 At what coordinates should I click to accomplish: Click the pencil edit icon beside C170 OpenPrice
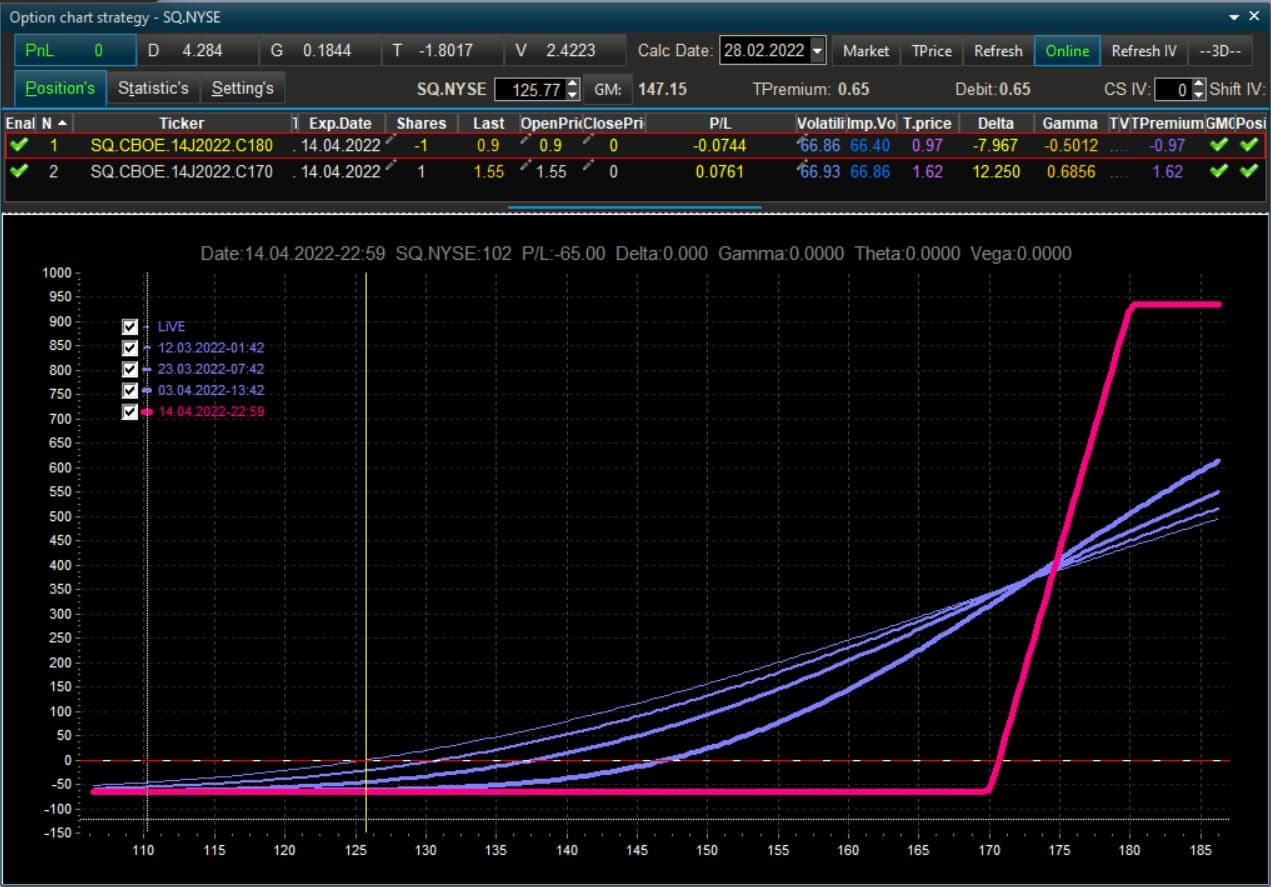pyautogui.click(x=525, y=167)
